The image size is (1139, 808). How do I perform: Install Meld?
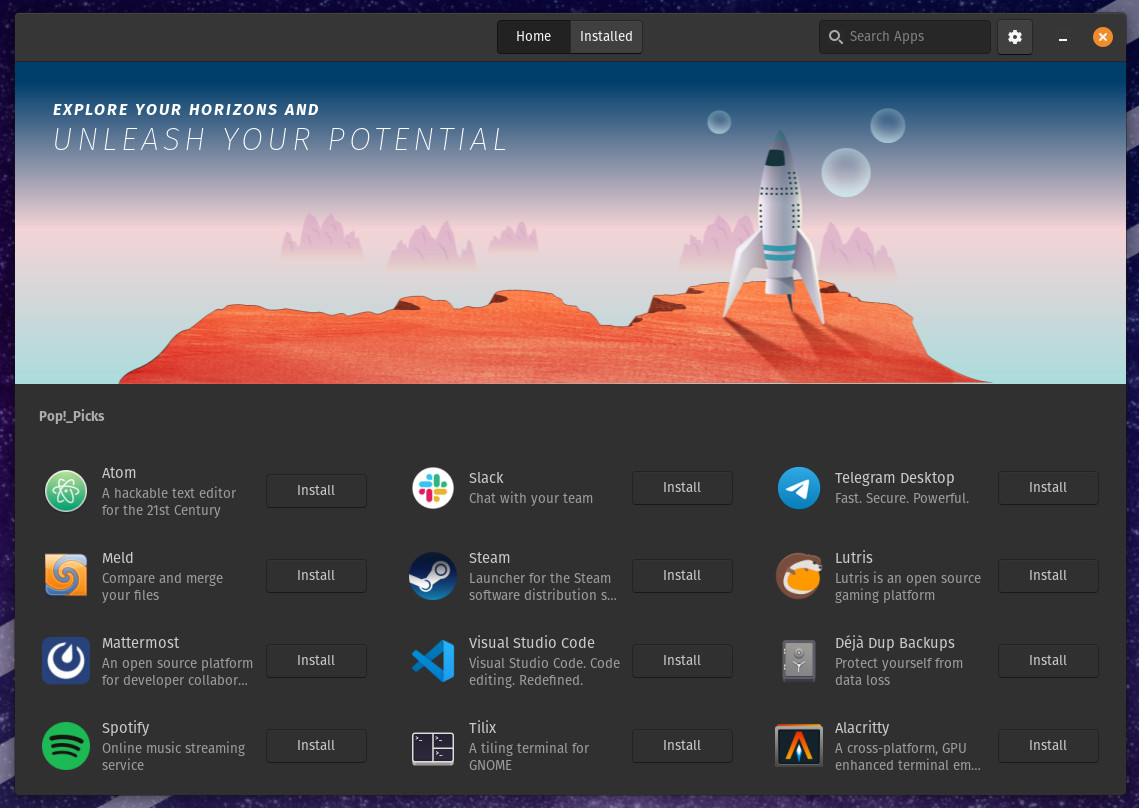pyautogui.click(x=316, y=575)
